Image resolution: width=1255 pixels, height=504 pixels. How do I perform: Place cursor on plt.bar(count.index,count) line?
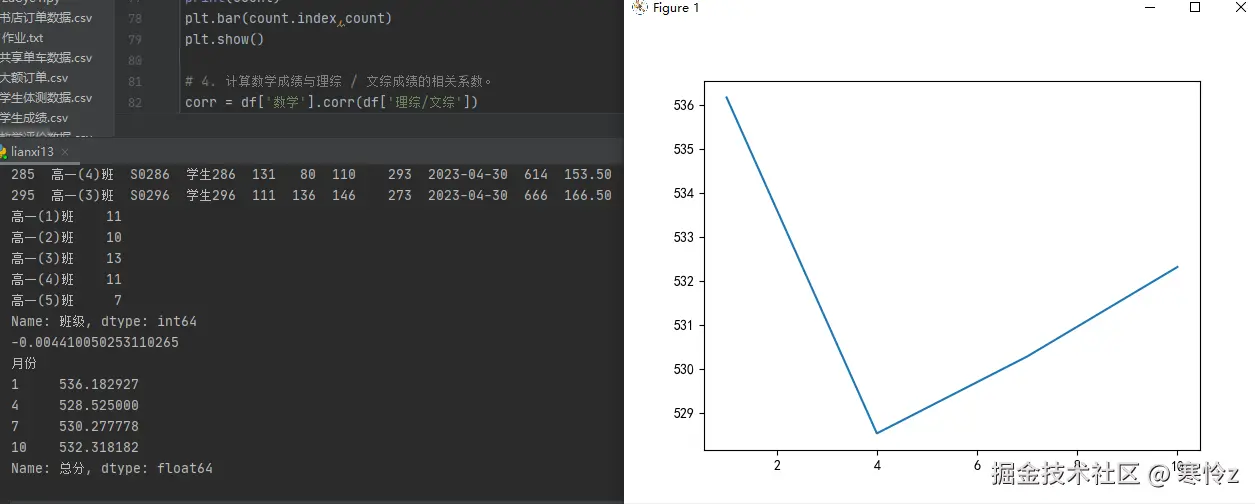pyautogui.click(x=289, y=19)
